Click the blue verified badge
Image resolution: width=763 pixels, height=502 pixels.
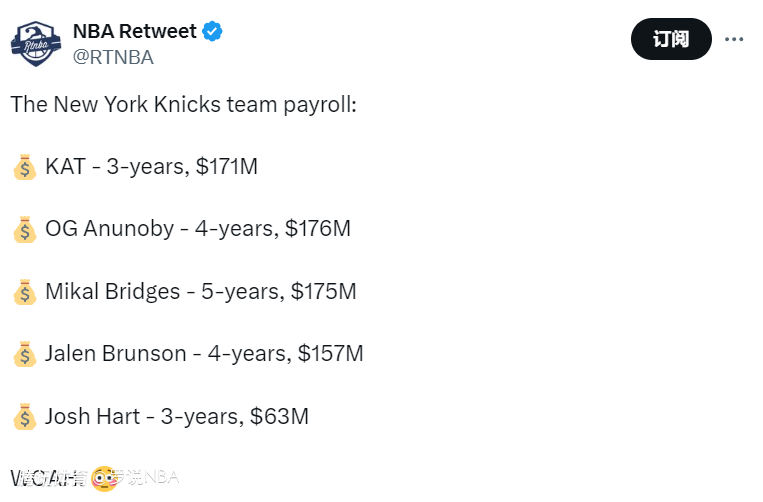point(213,32)
